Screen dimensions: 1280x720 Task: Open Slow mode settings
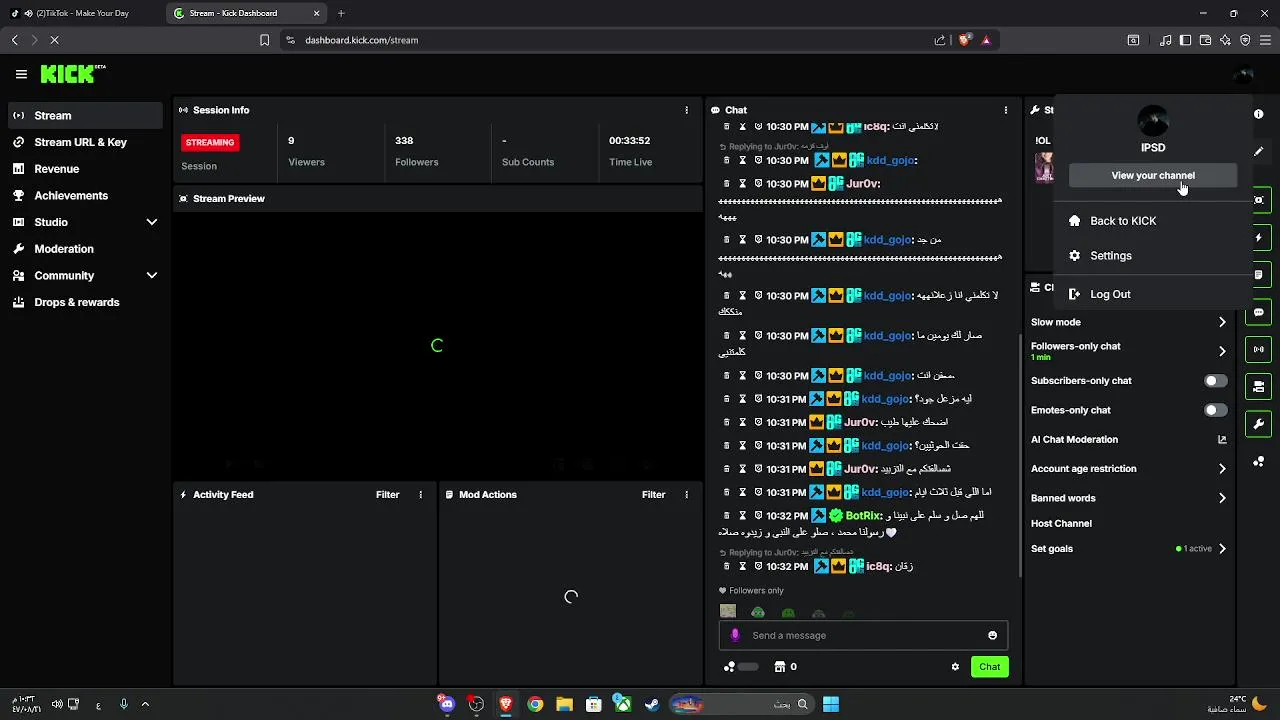click(1128, 322)
